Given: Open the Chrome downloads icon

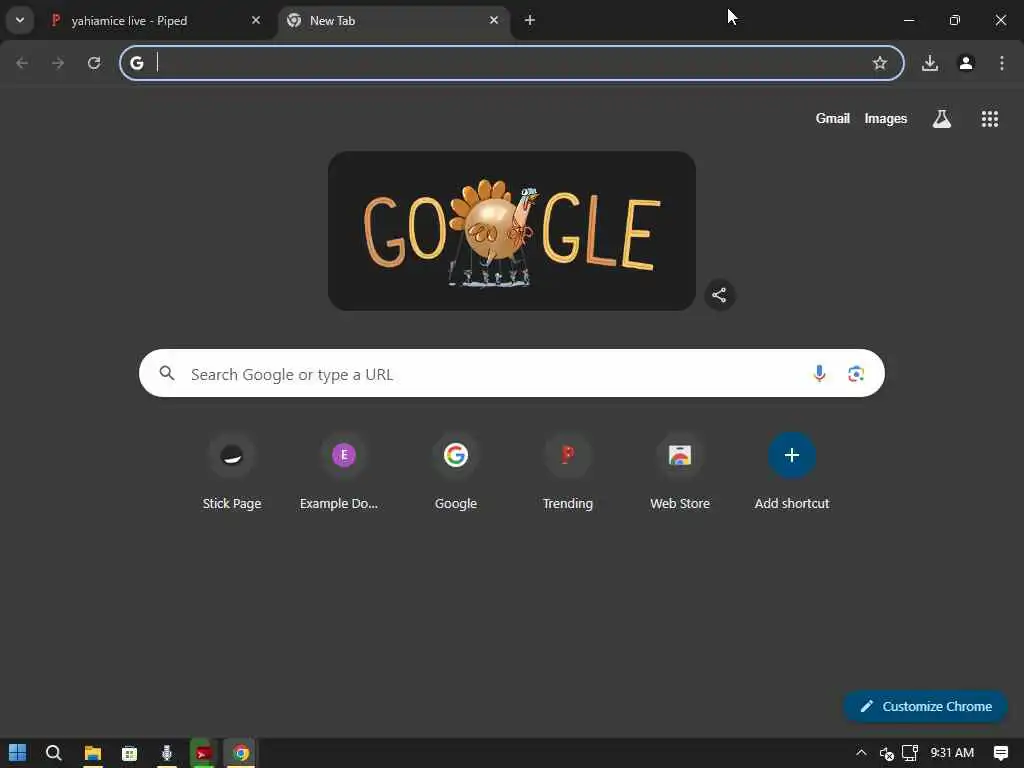Looking at the screenshot, I should coord(930,63).
